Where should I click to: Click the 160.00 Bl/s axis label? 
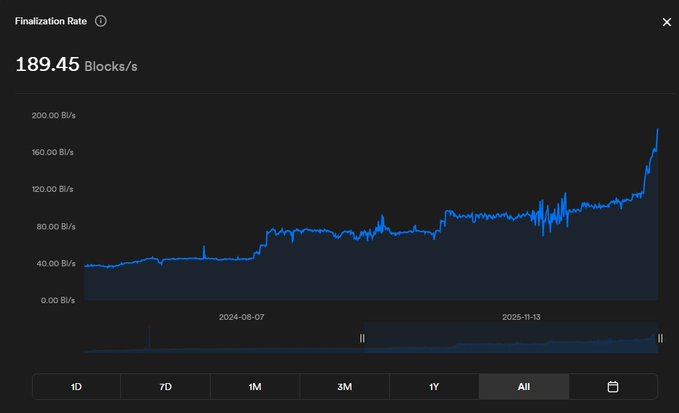pos(52,152)
